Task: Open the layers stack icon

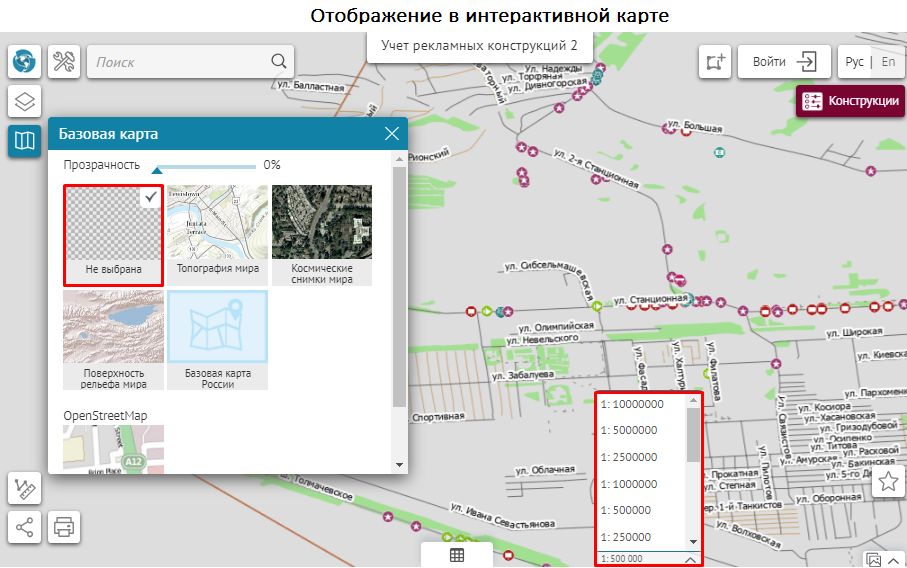Action: coord(24,101)
